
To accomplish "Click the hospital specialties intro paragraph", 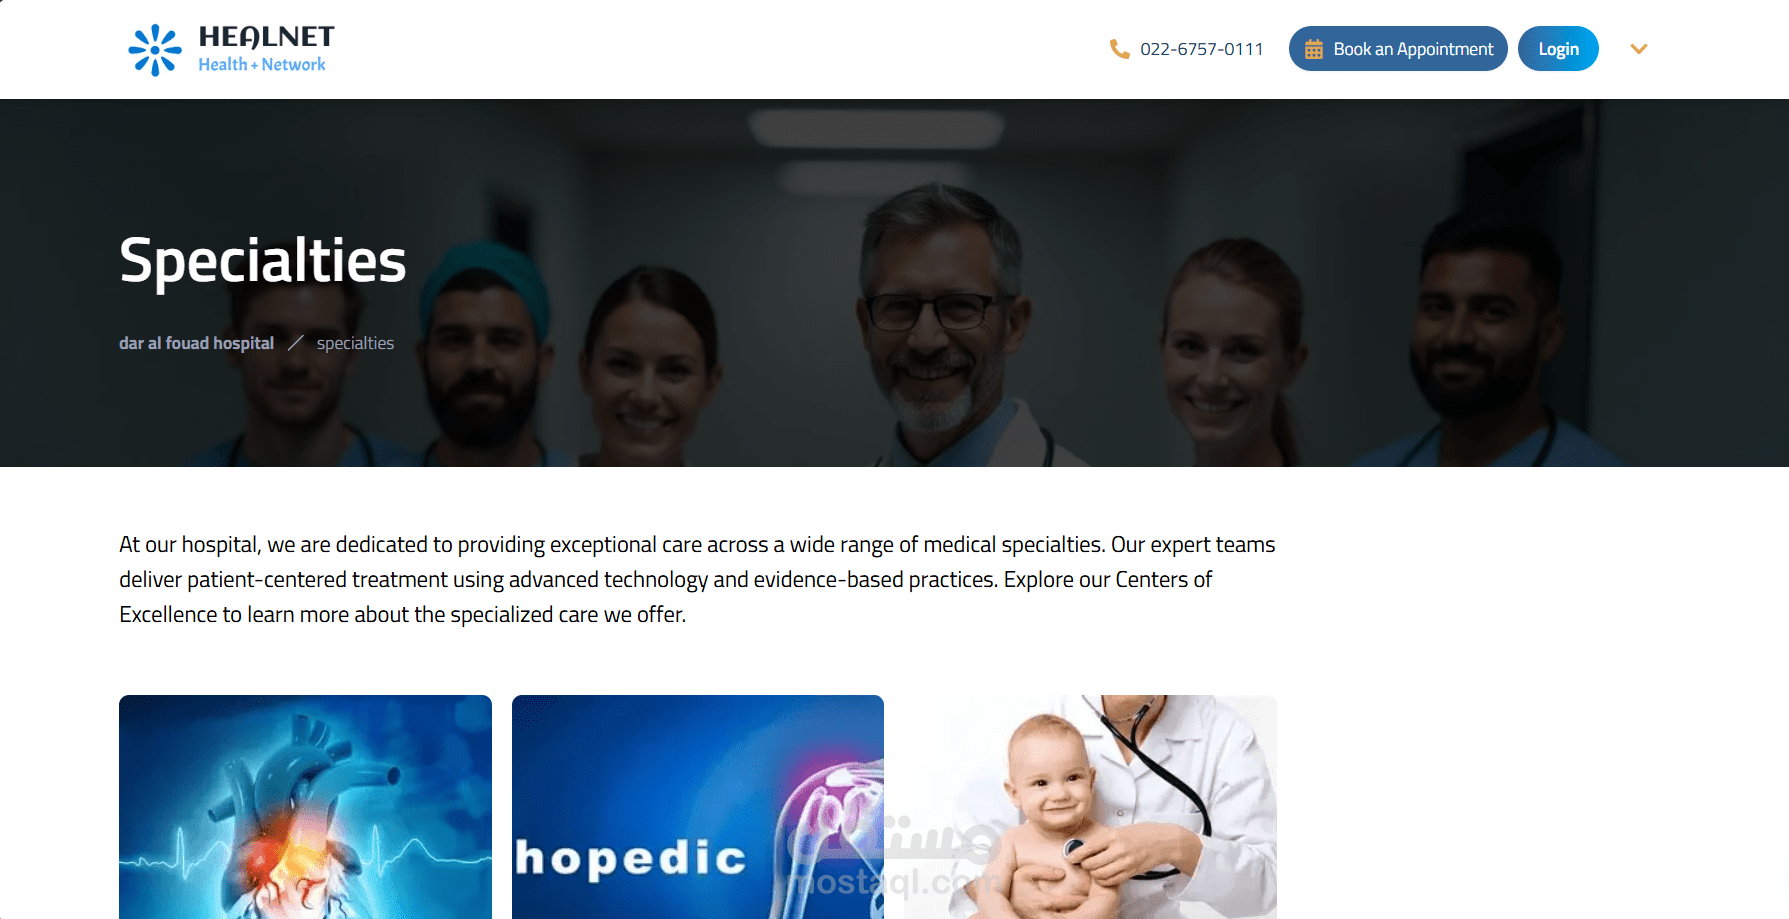I will (x=697, y=579).
